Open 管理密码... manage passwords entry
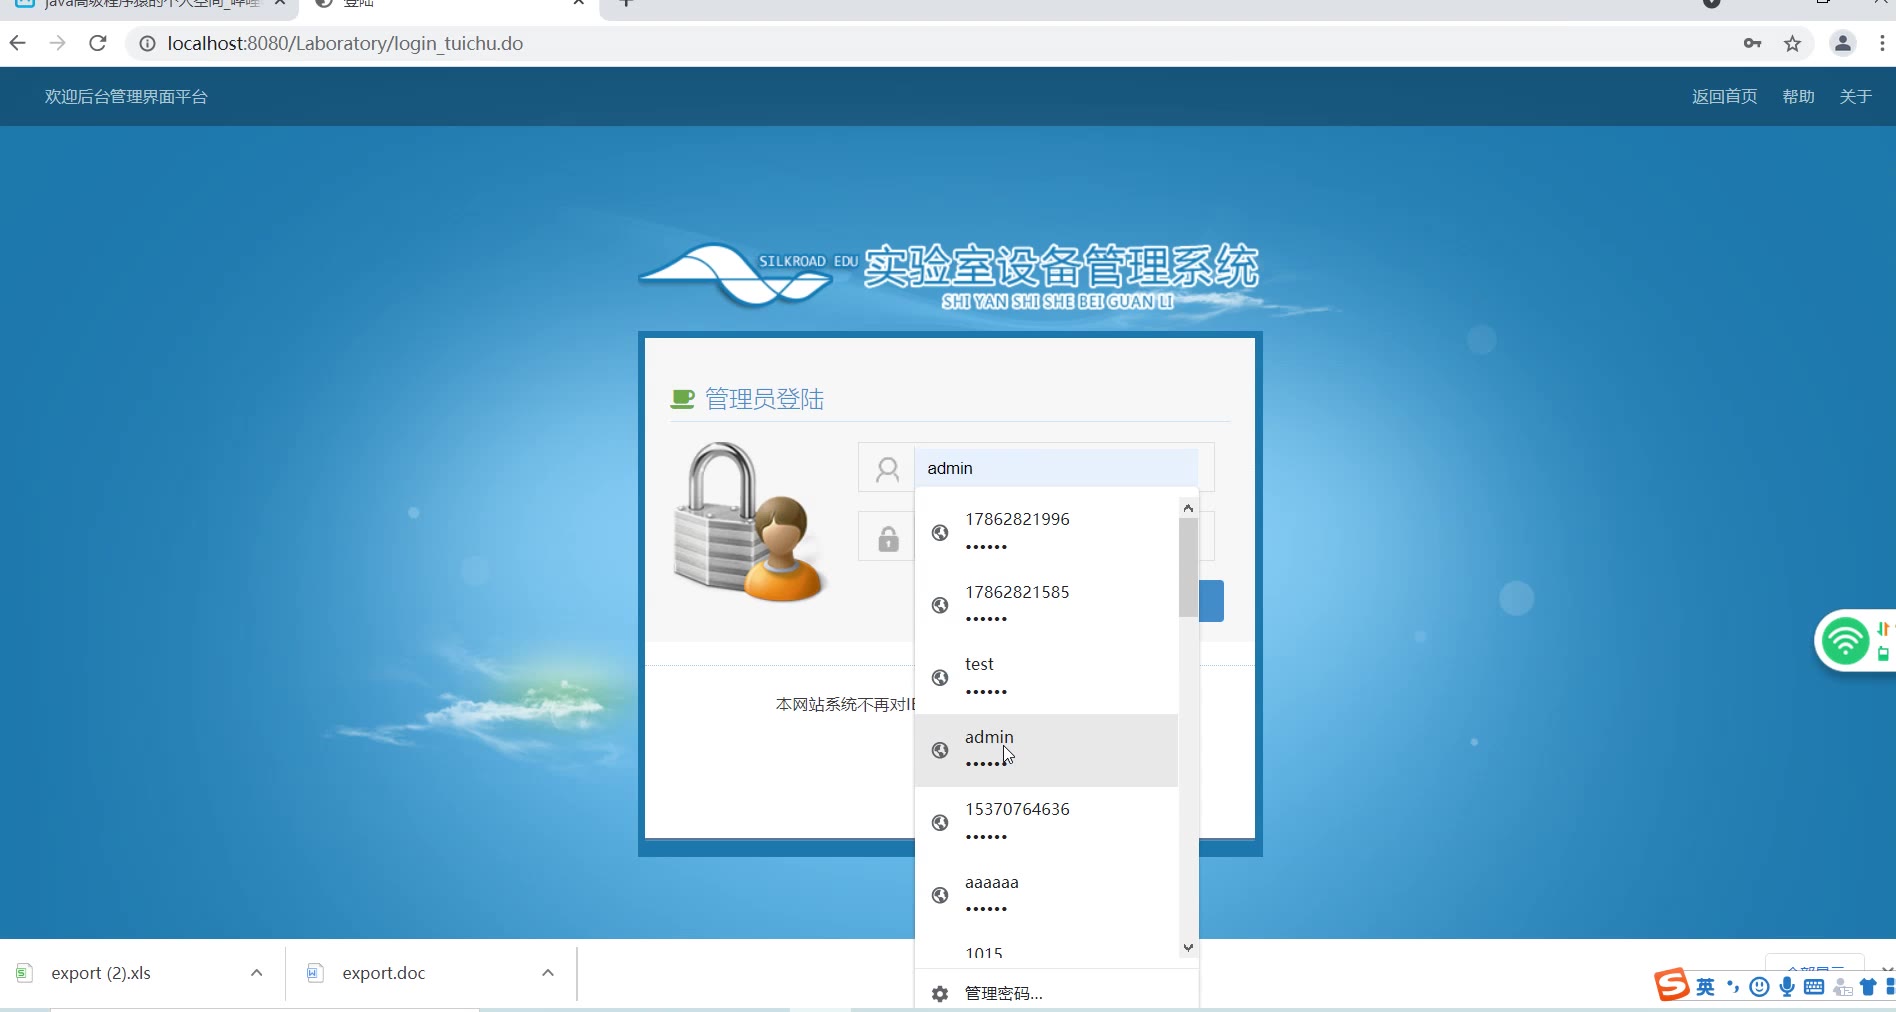 [1056, 993]
